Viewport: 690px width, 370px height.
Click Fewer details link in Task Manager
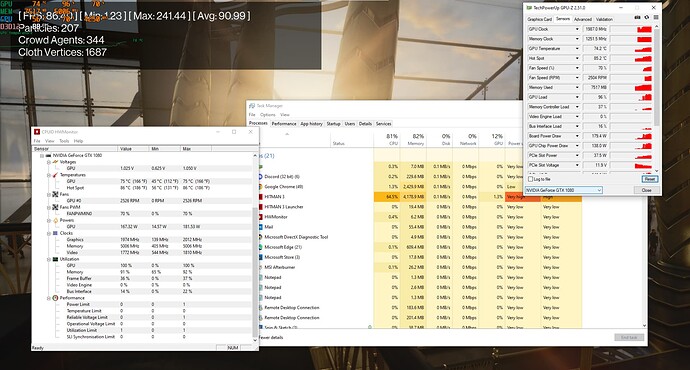point(271,337)
